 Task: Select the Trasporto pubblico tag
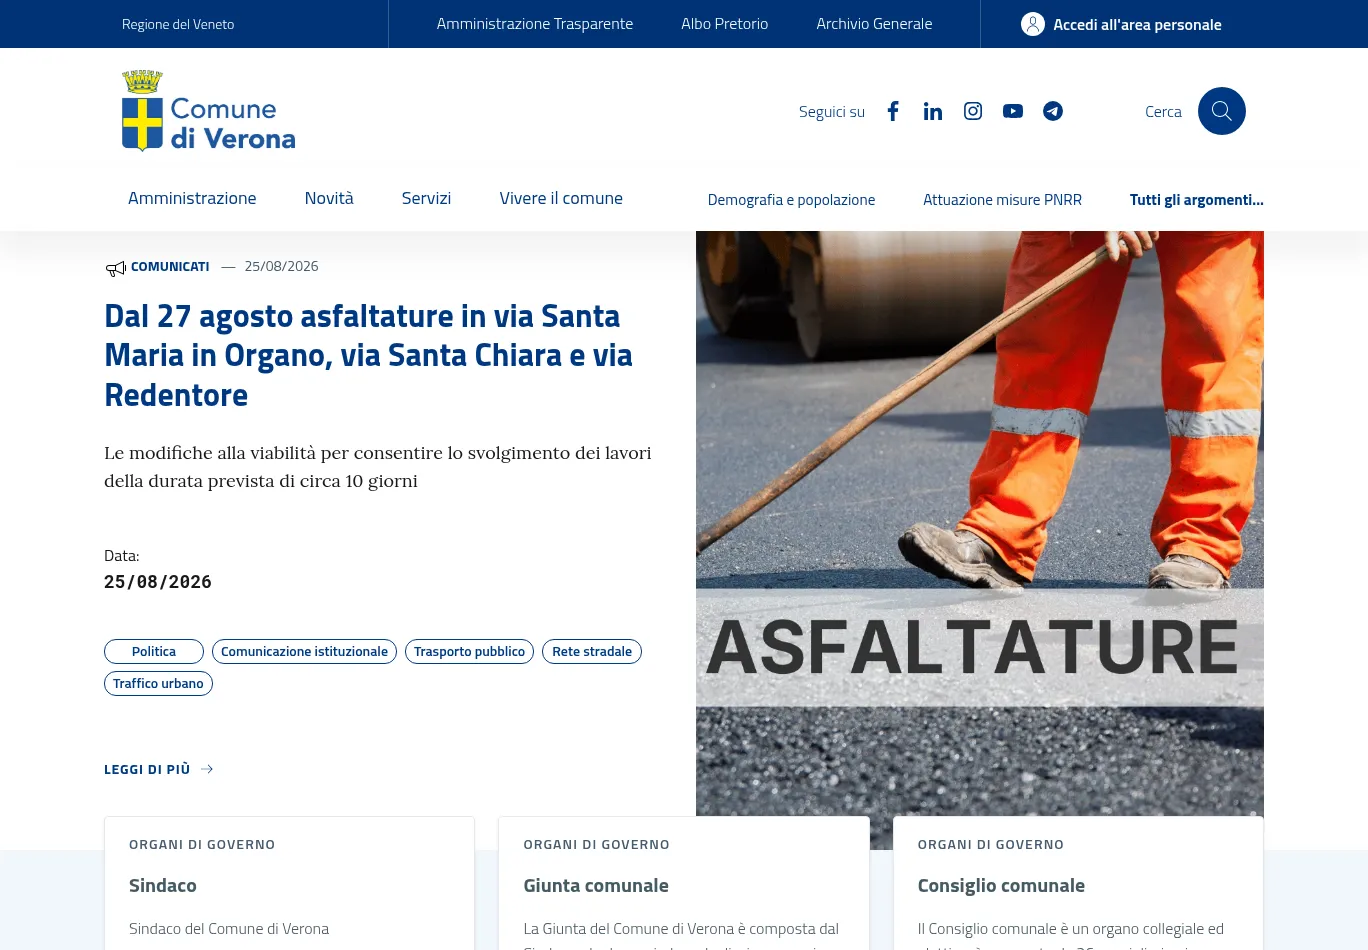tap(469, 651)
